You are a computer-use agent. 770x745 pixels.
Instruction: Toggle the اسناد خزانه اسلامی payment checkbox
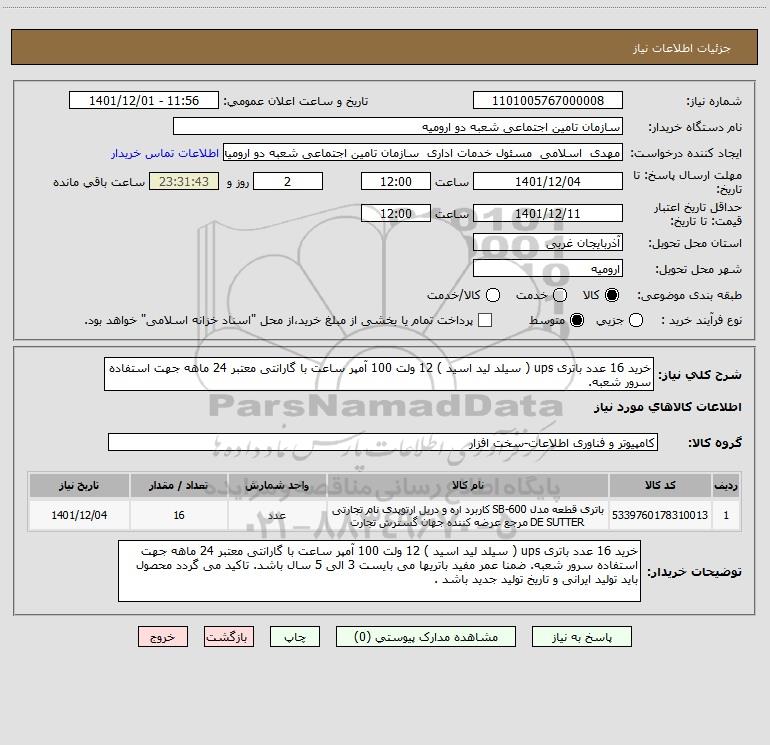(x=485, y=320)
